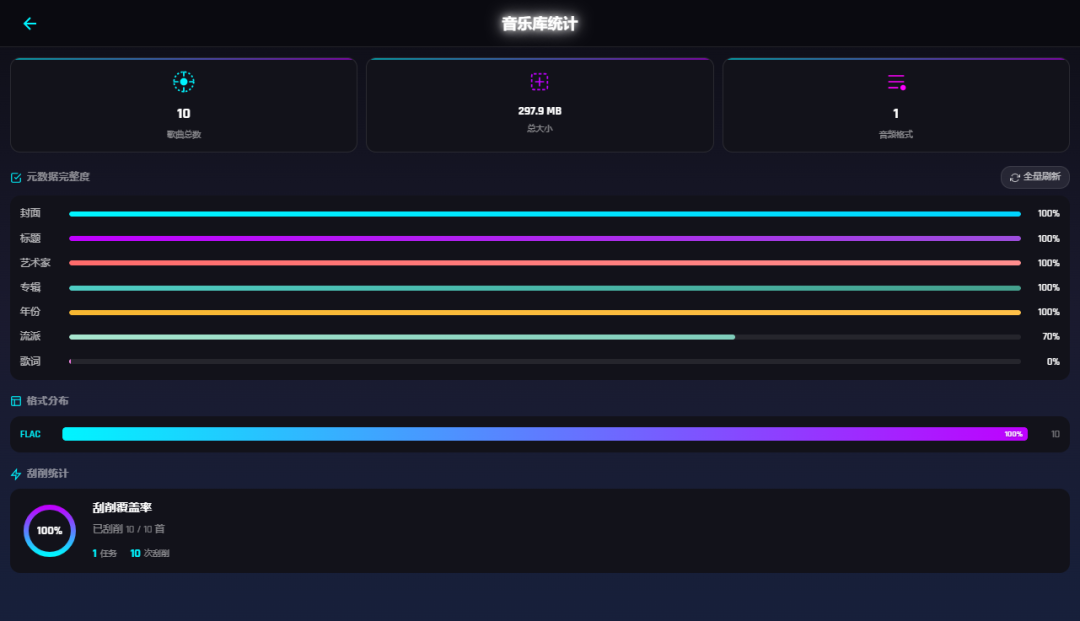Click the 100% scrape coverage ring
The height and width of the screenshot is (621, 1080).
(50, 531)
